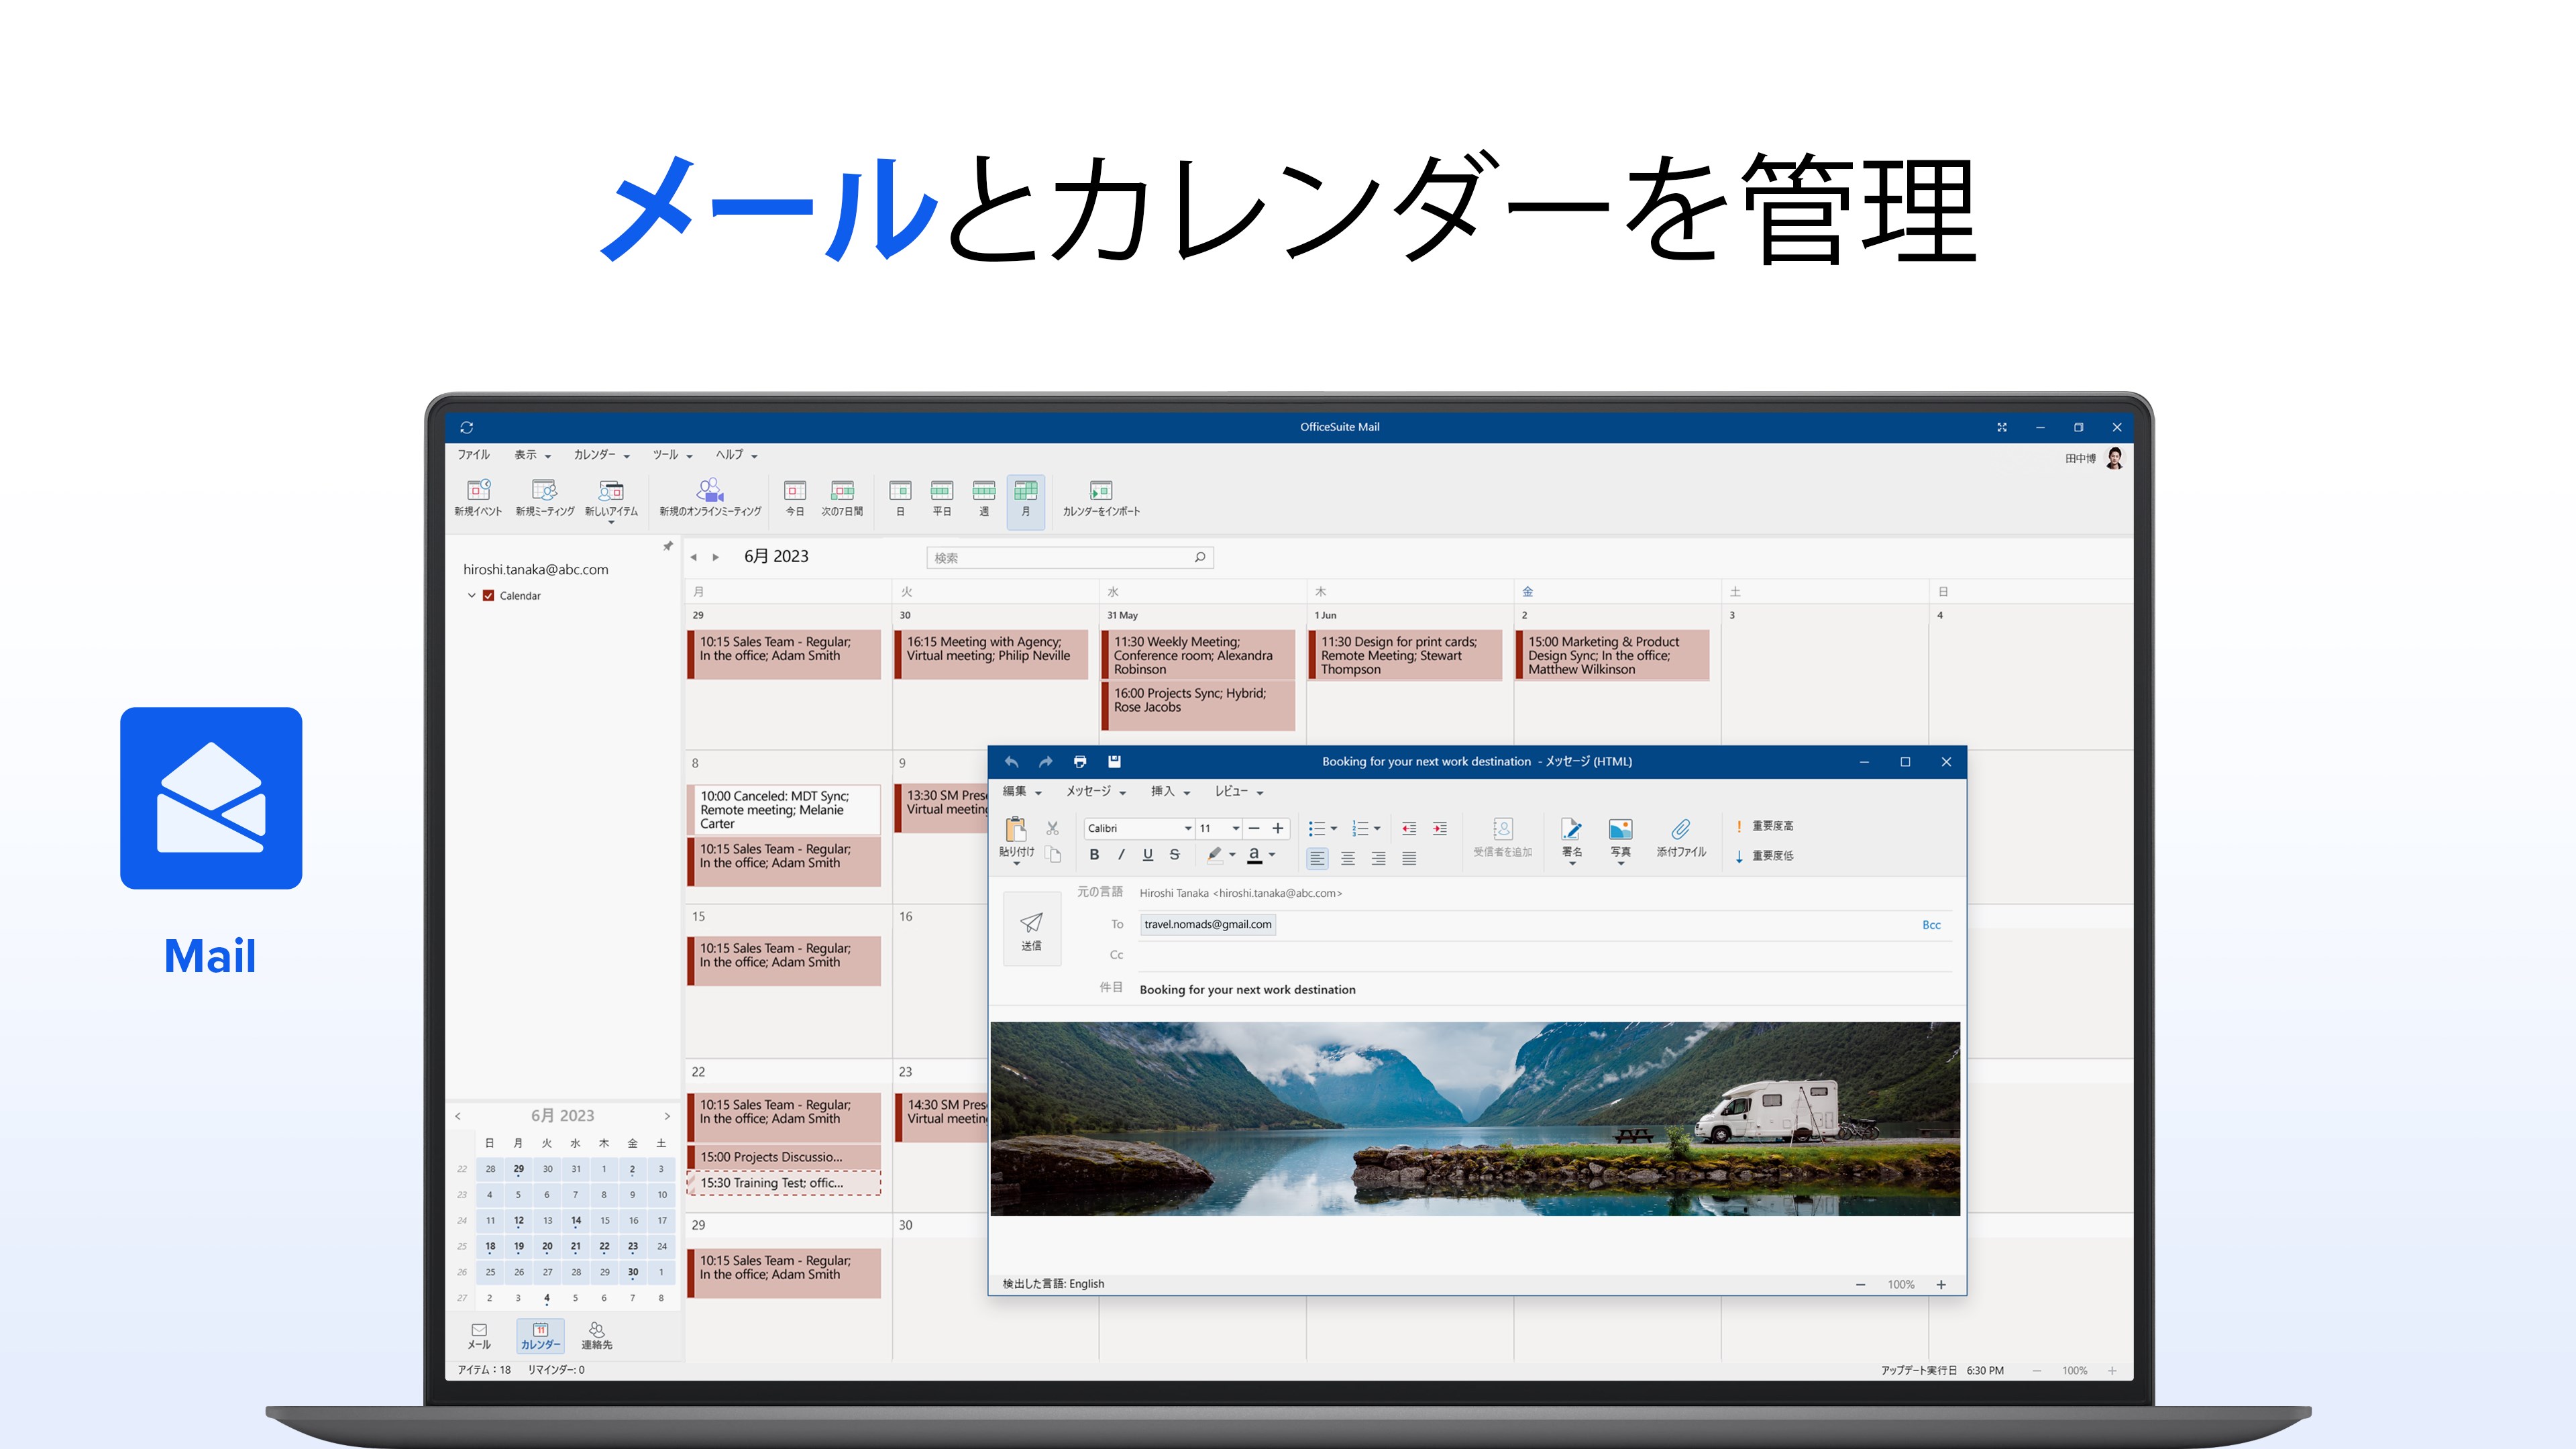
Task: Click the cut scissors icon
Action: [1052, 828]
